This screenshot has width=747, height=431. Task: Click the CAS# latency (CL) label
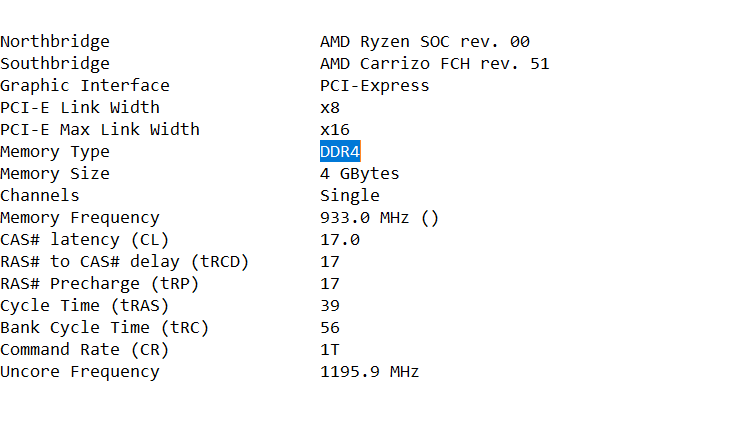coord(85,240)
